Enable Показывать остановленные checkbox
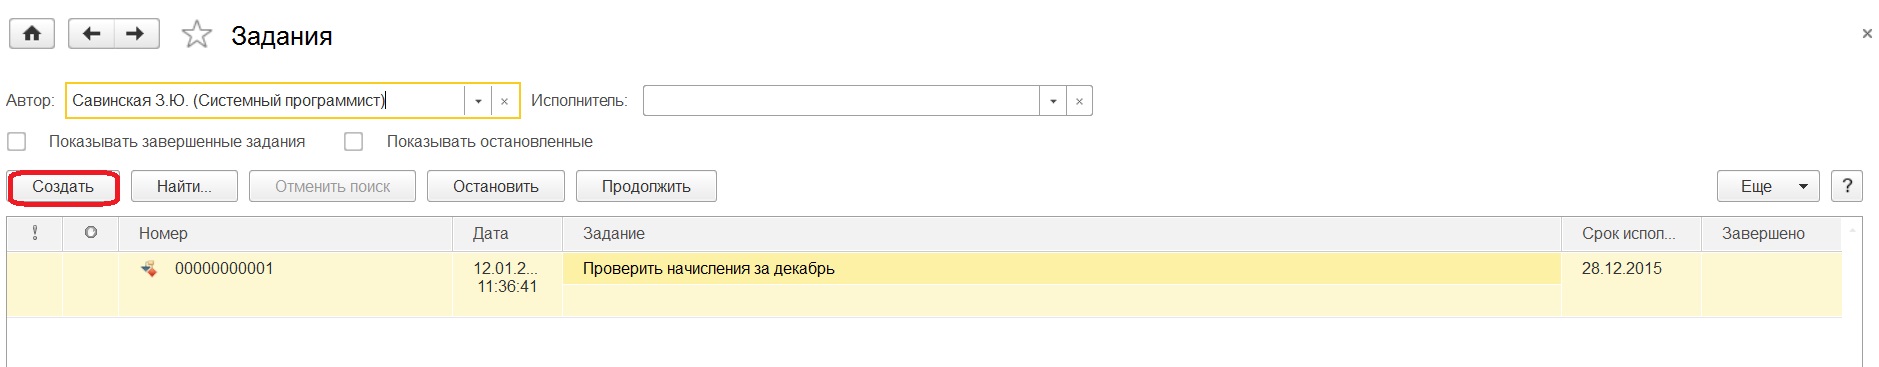 (353, 142)
